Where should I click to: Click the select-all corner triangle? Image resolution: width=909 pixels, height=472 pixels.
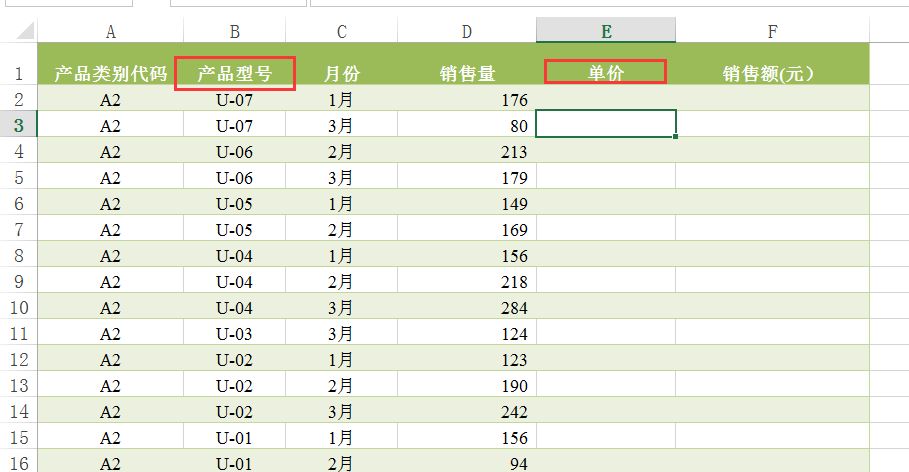click(x=26, y=30)
